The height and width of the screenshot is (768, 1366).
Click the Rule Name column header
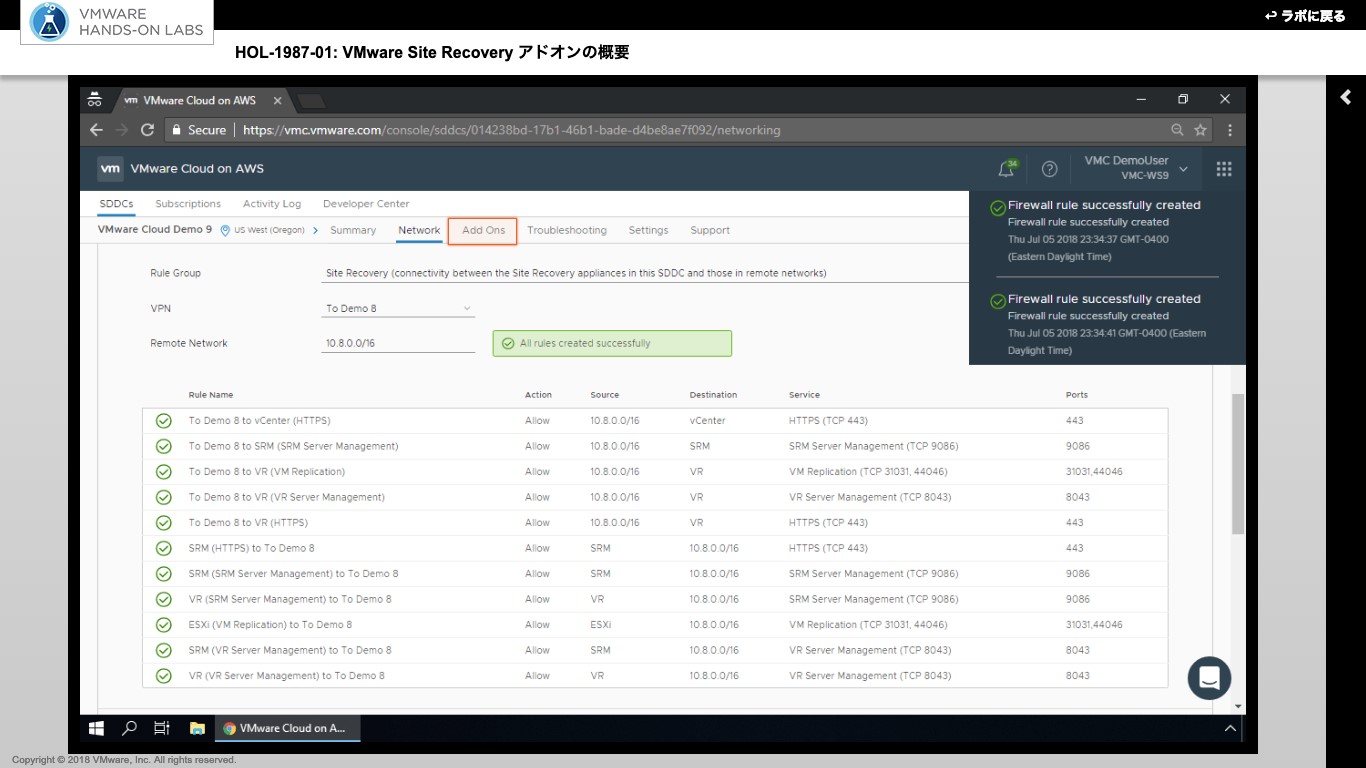coord(211,395)
